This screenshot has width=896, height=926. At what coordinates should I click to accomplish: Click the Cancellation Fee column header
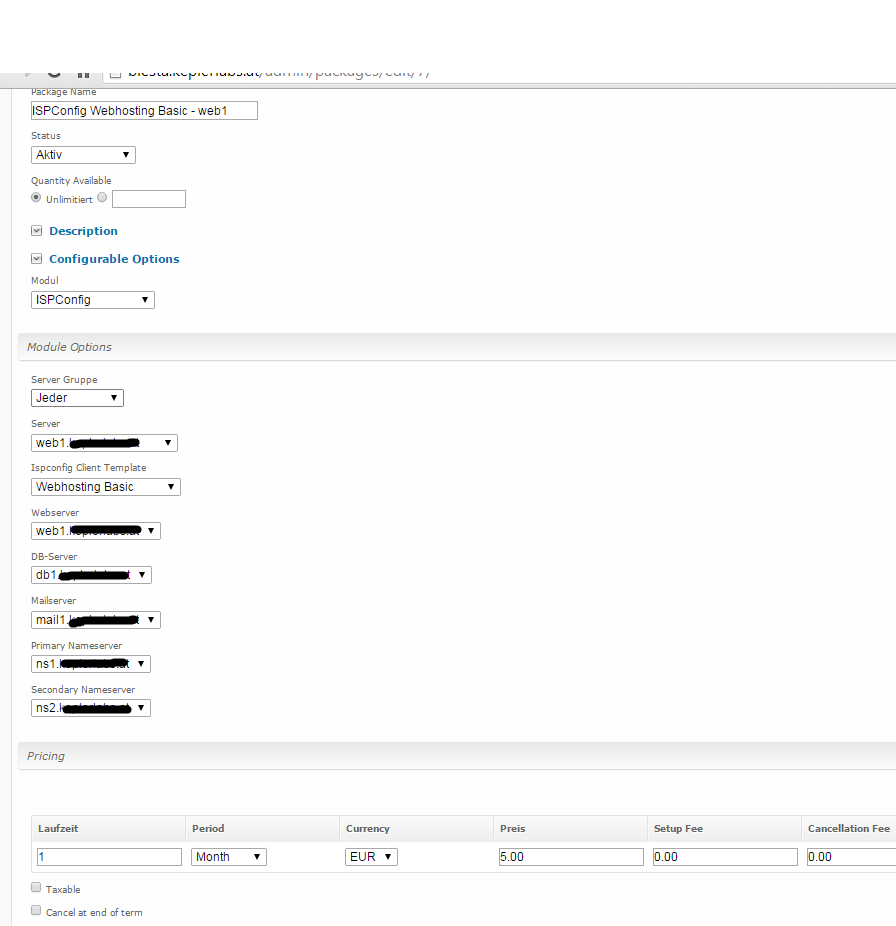(849, 829)
